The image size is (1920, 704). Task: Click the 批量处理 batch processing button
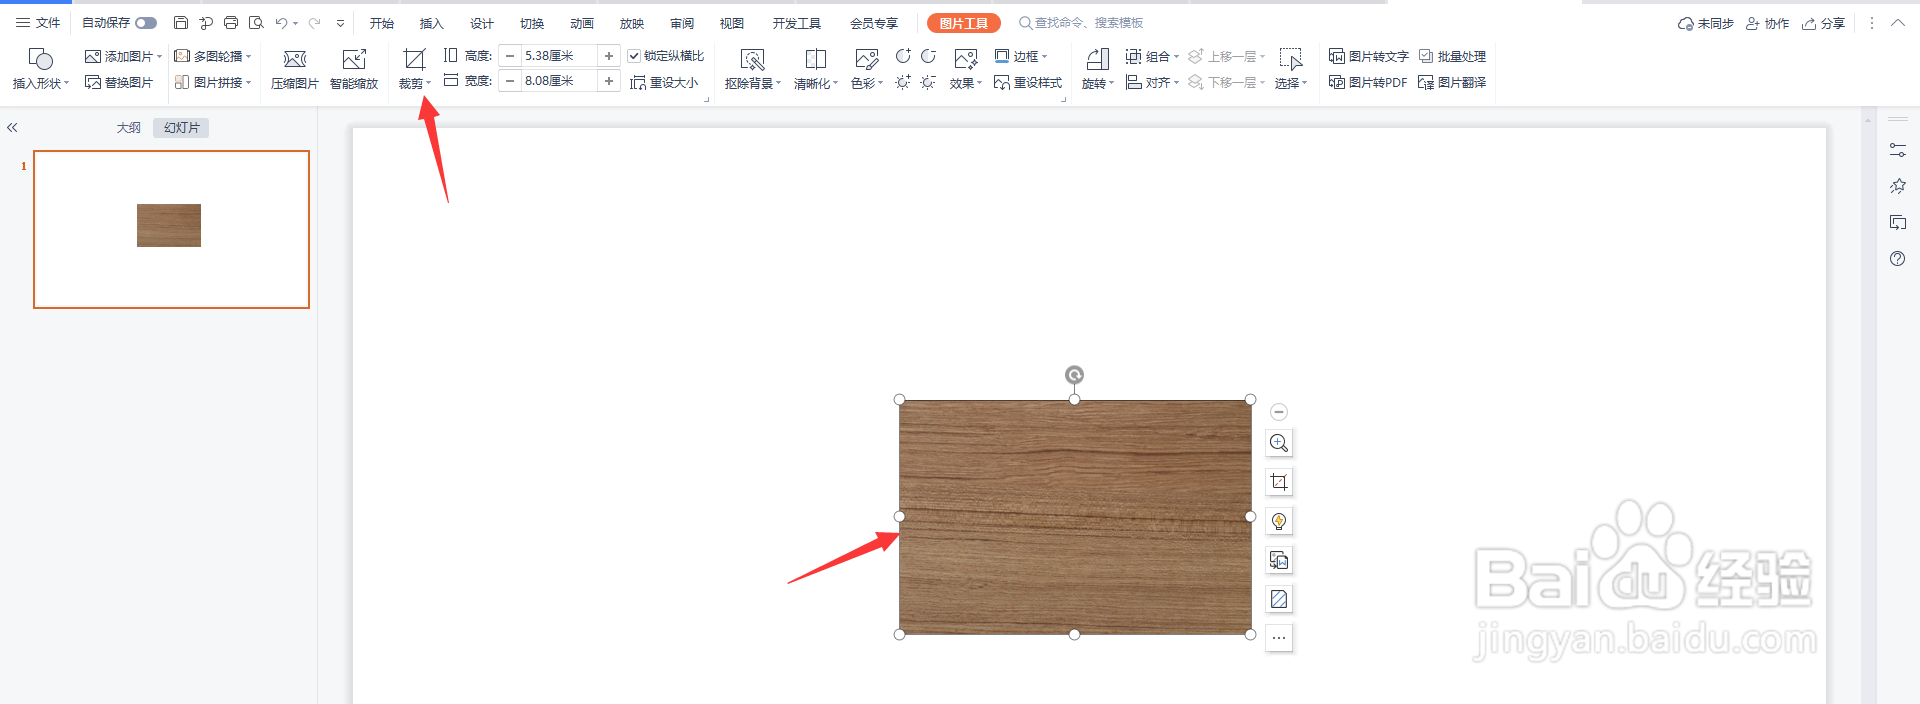coord(1452,57)
